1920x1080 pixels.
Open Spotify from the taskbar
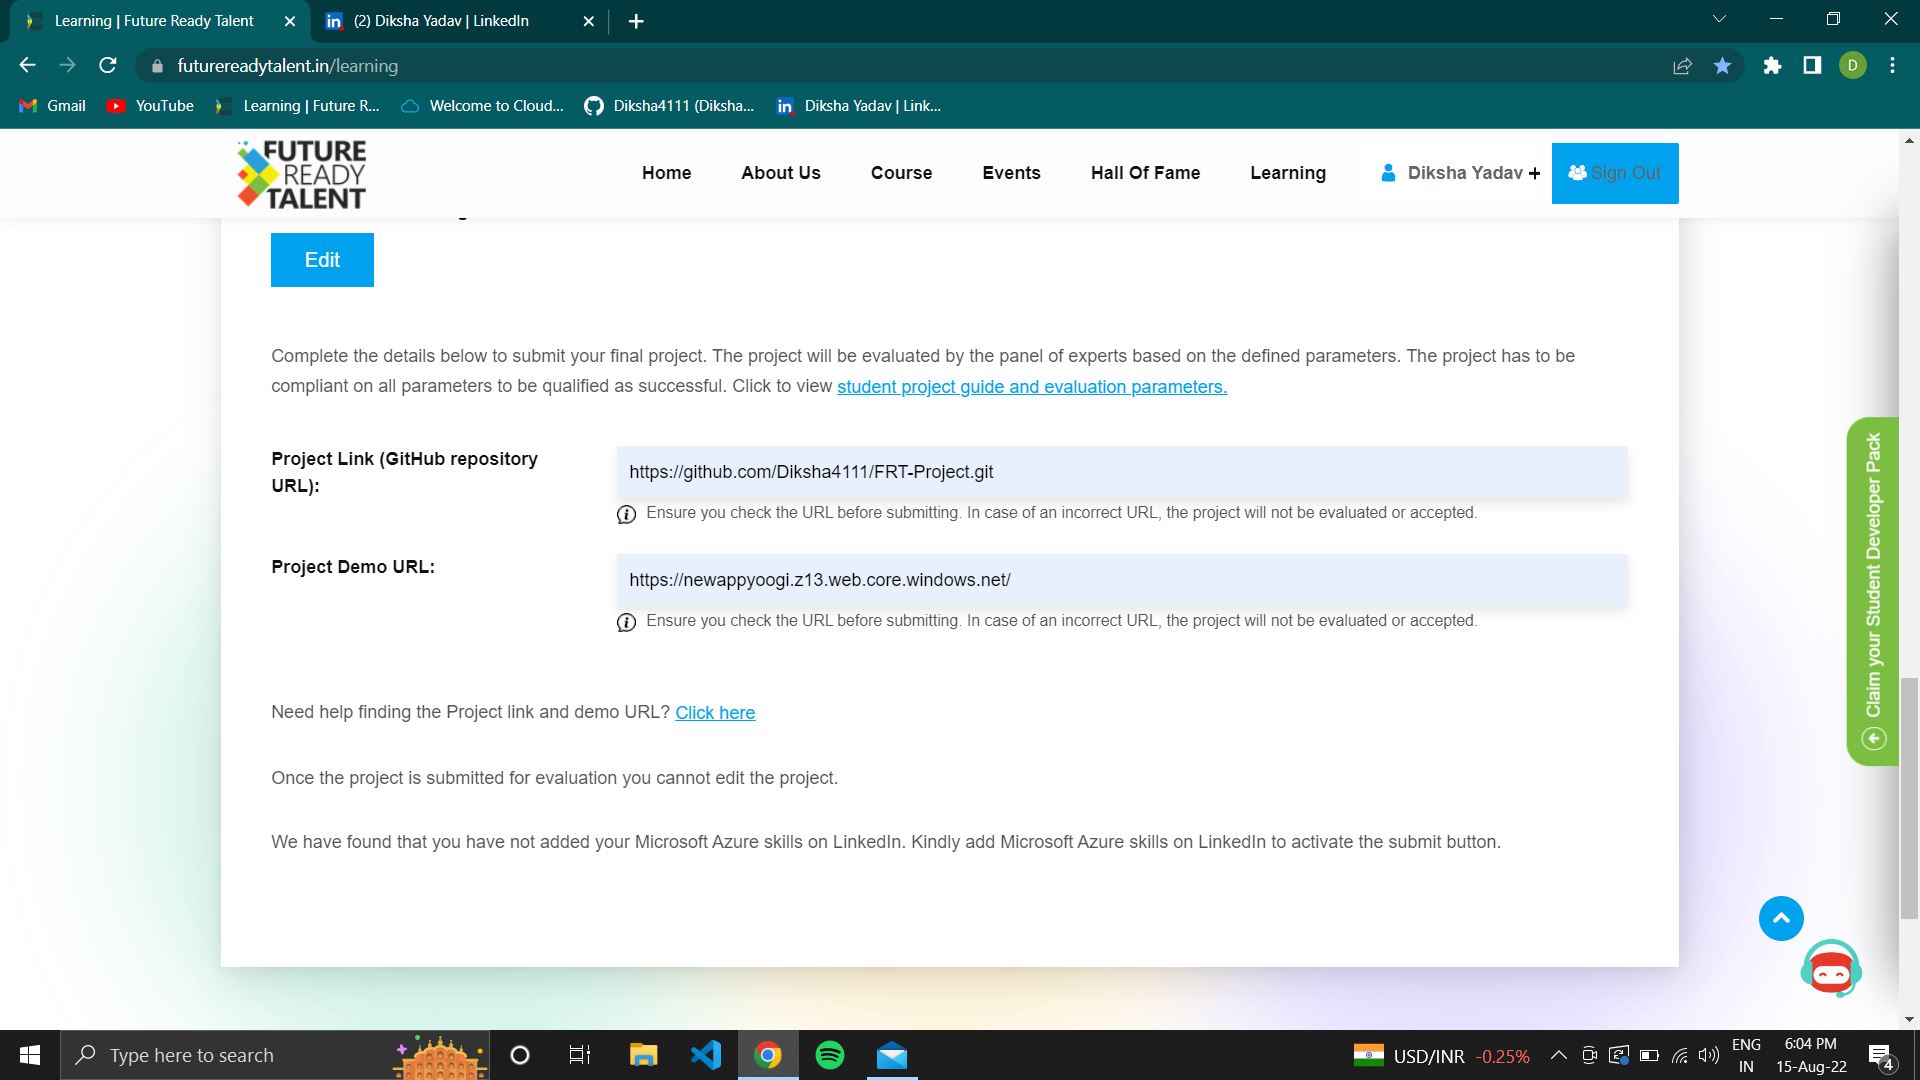pyautogui.click(x=830, y=1055)
